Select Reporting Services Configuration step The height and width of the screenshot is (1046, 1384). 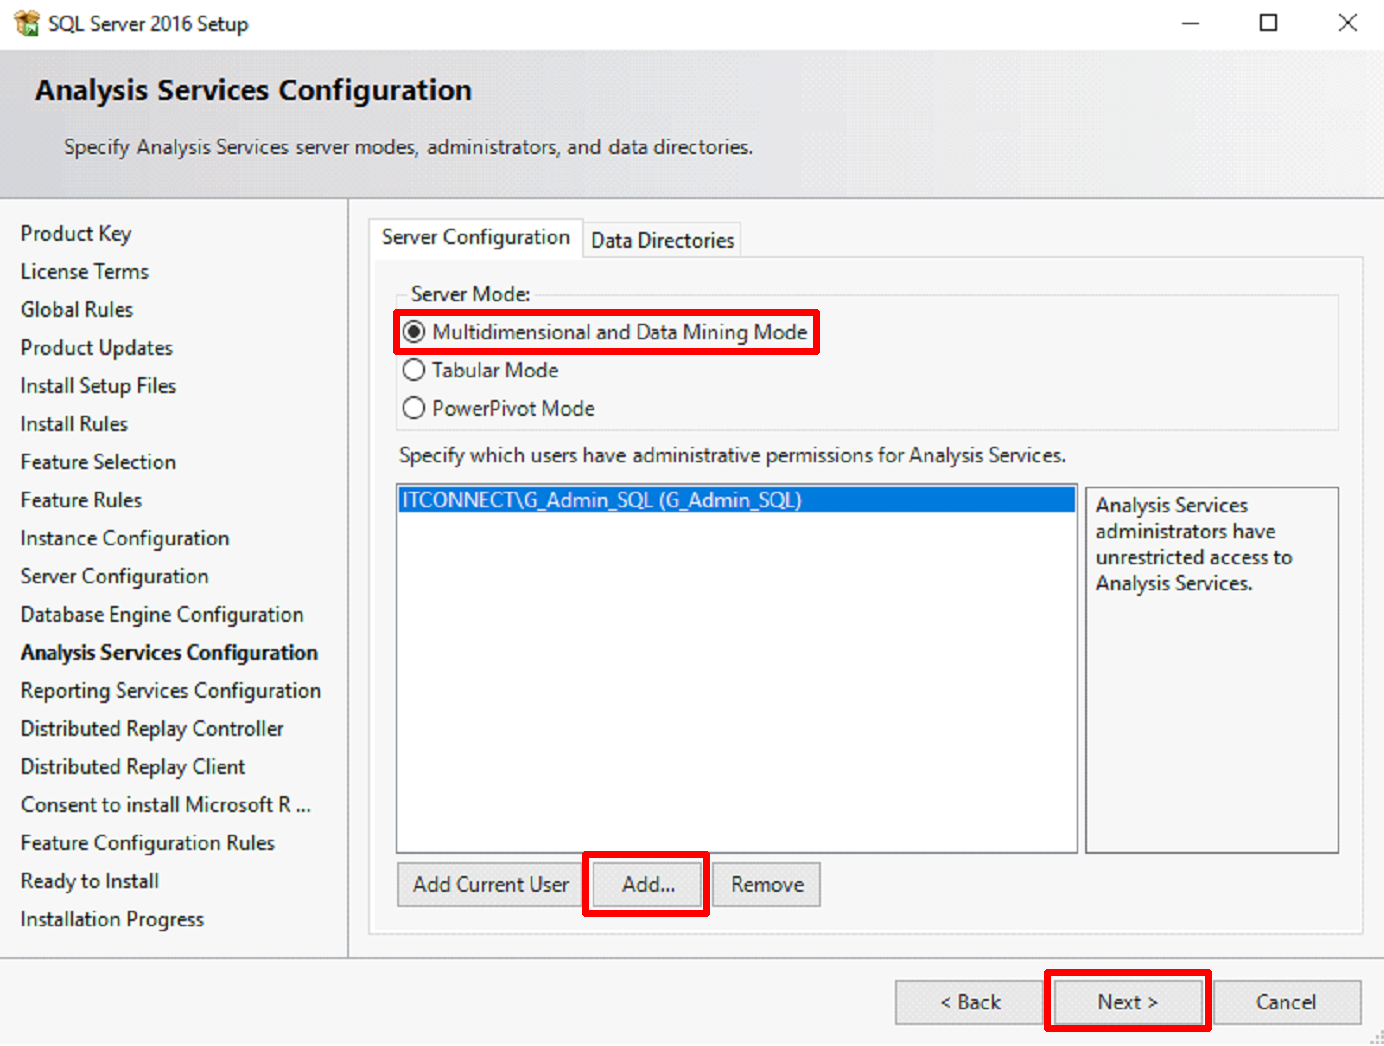171,691
